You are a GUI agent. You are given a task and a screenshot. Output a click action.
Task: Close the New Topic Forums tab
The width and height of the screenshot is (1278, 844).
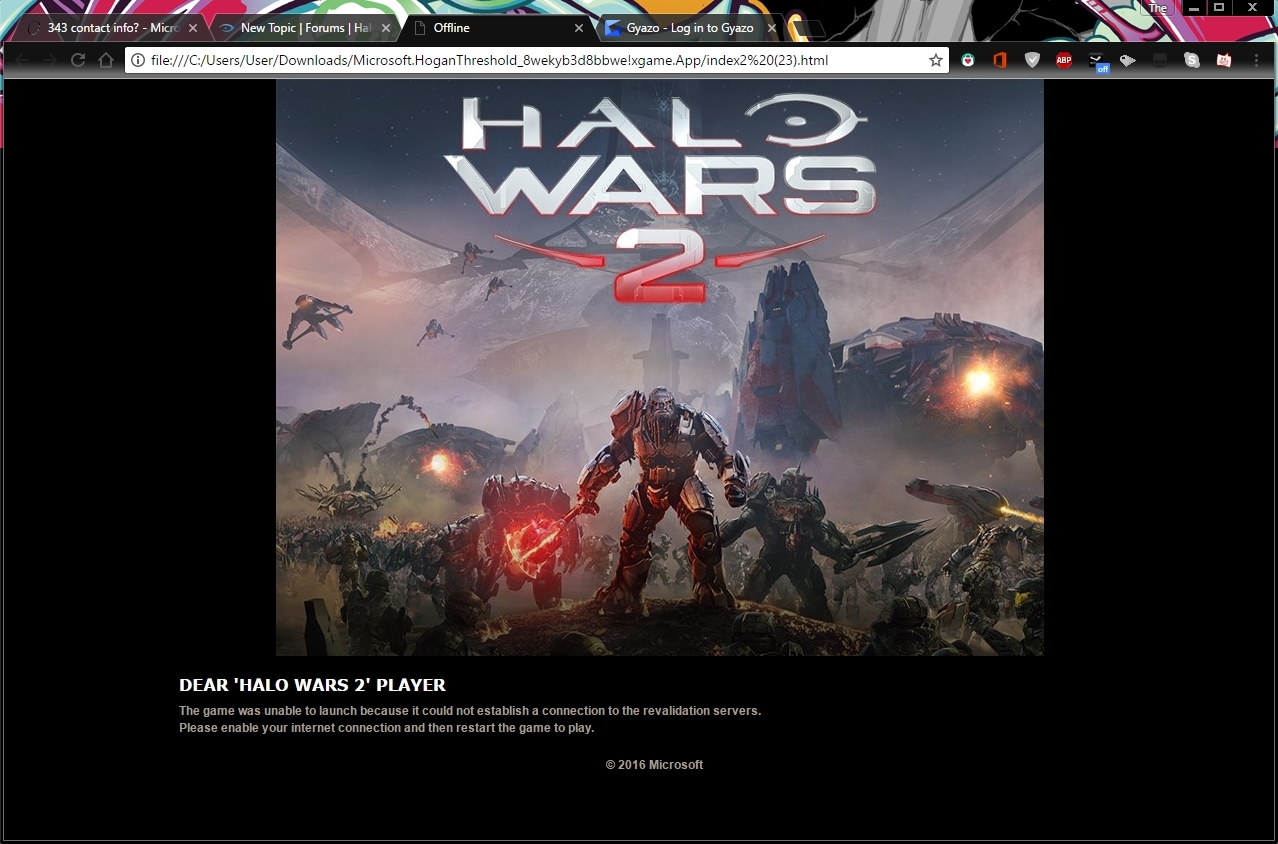(386, 28)
